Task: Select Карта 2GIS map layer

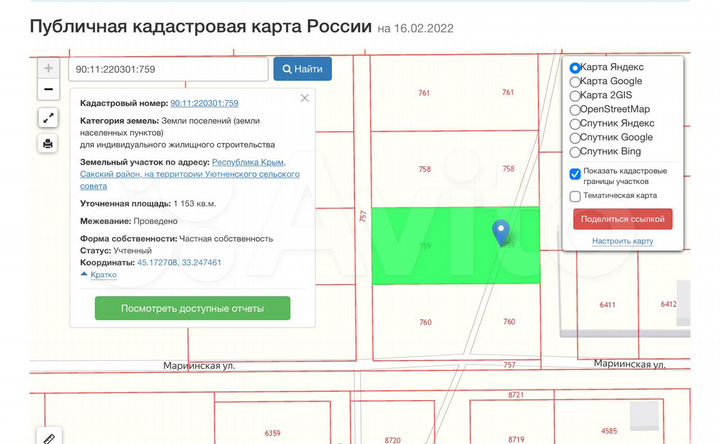Action: point(575,96)
